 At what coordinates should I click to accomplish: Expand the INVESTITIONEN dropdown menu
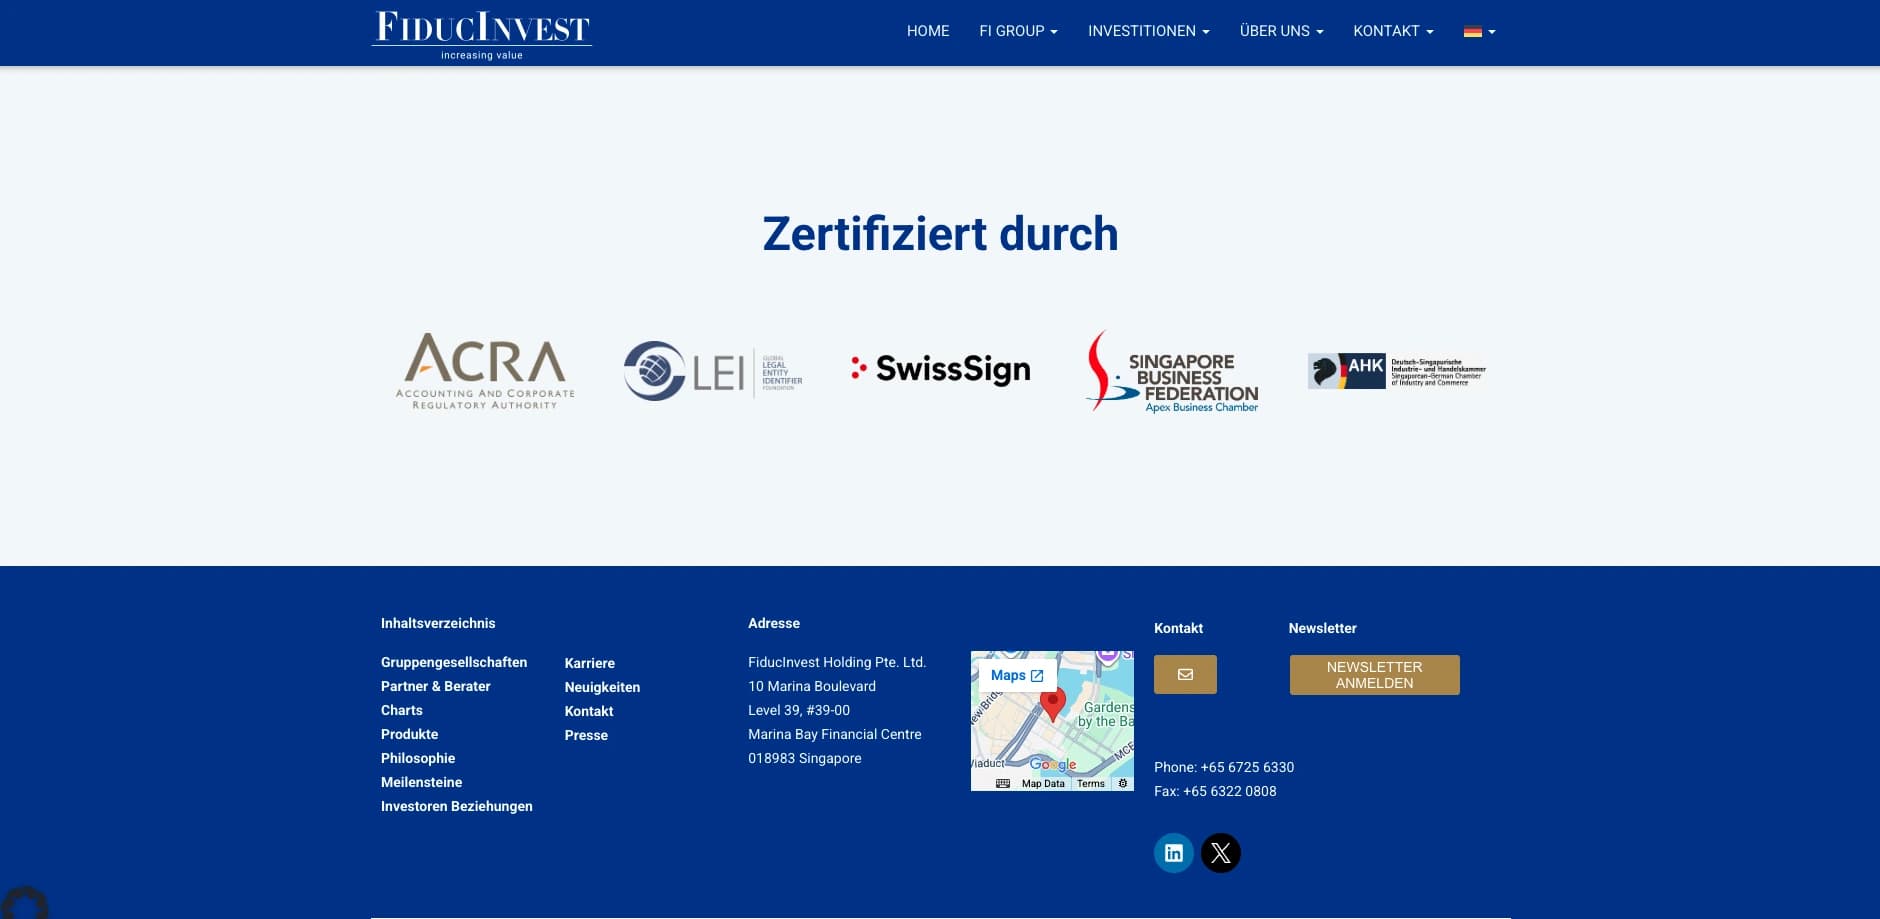coord(1148,31)
